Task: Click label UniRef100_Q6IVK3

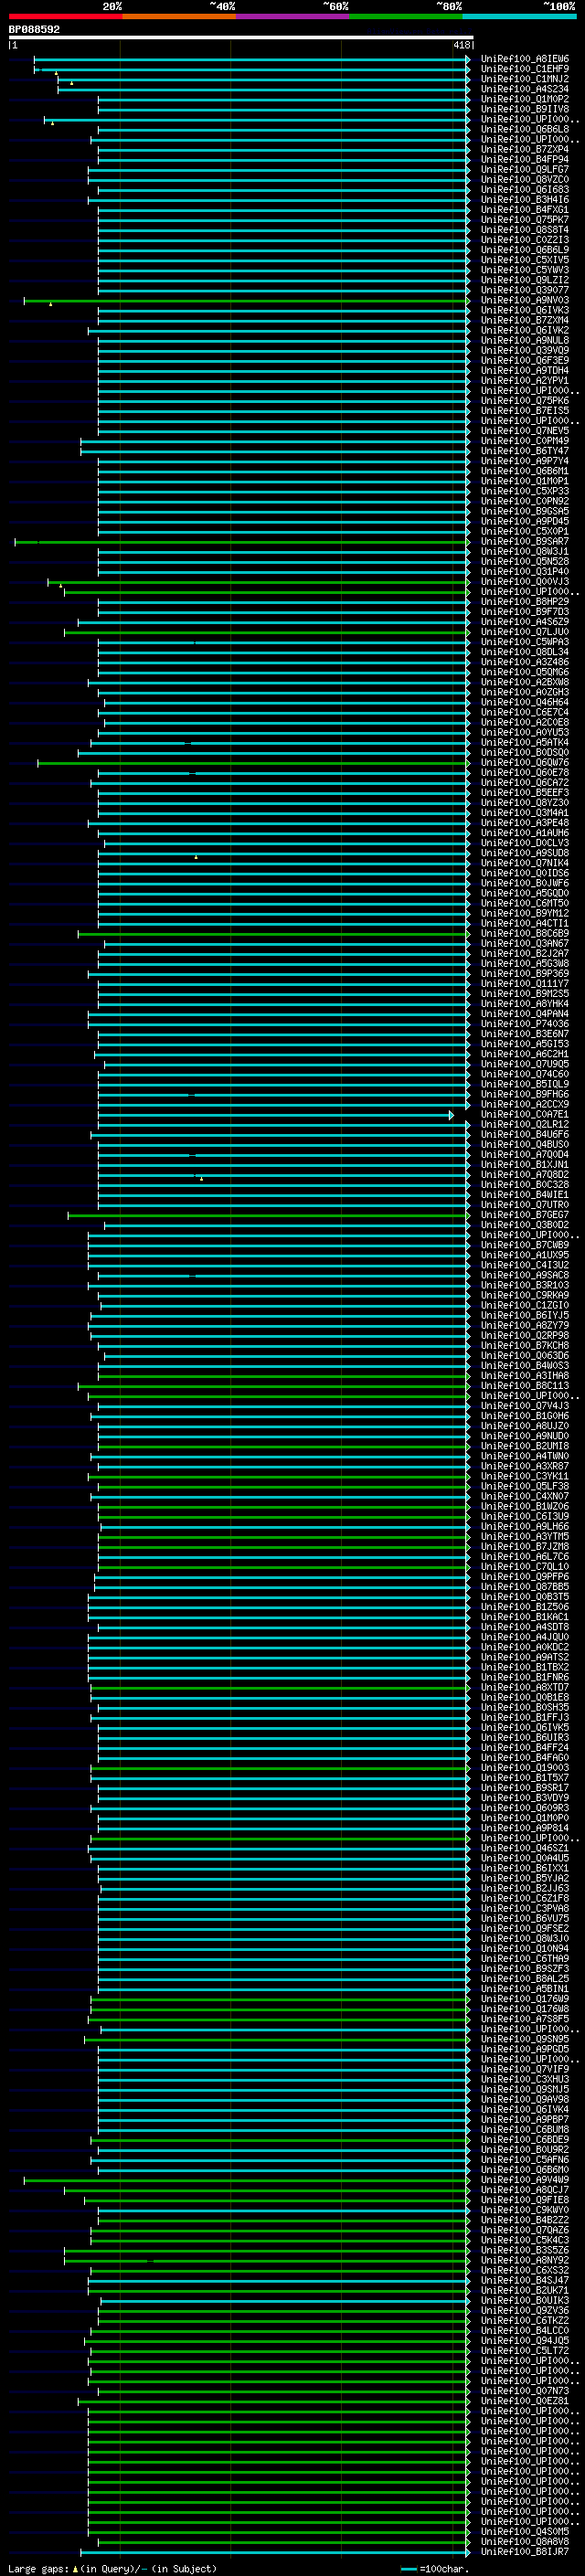Action: coord(525,310)
